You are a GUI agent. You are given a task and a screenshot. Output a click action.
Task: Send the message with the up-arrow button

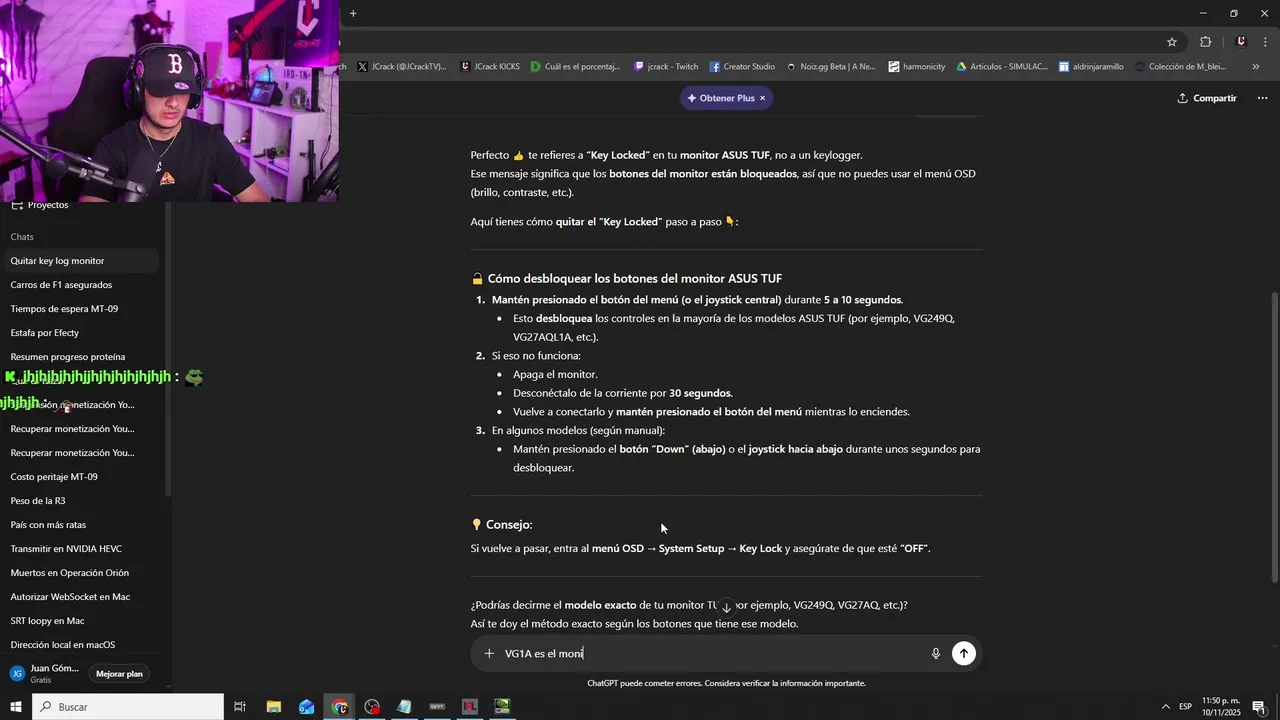tap(964, 654)
